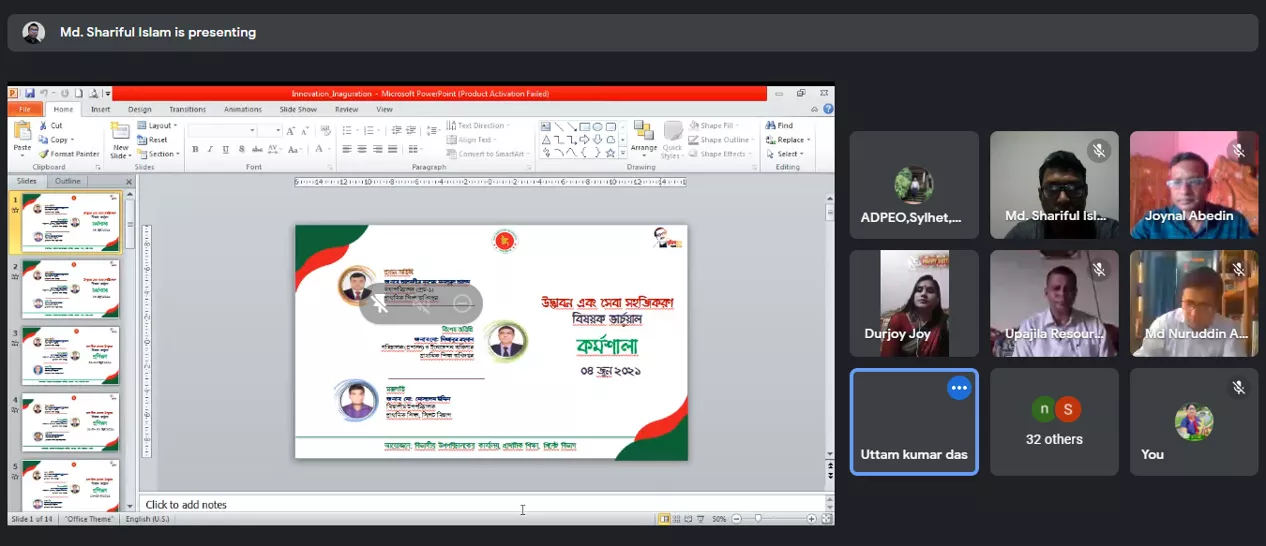Expand the shapes gallery More arrow
Screen dimensions: 1266x546
coord(624,153)
